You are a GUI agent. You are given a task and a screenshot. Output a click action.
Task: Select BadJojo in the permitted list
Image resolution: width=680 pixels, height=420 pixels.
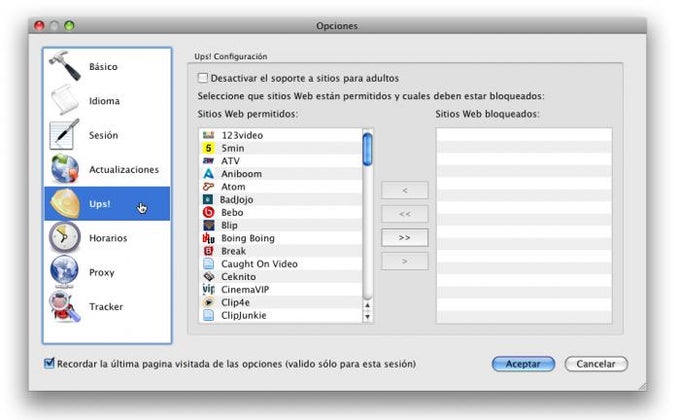[281, 199]
